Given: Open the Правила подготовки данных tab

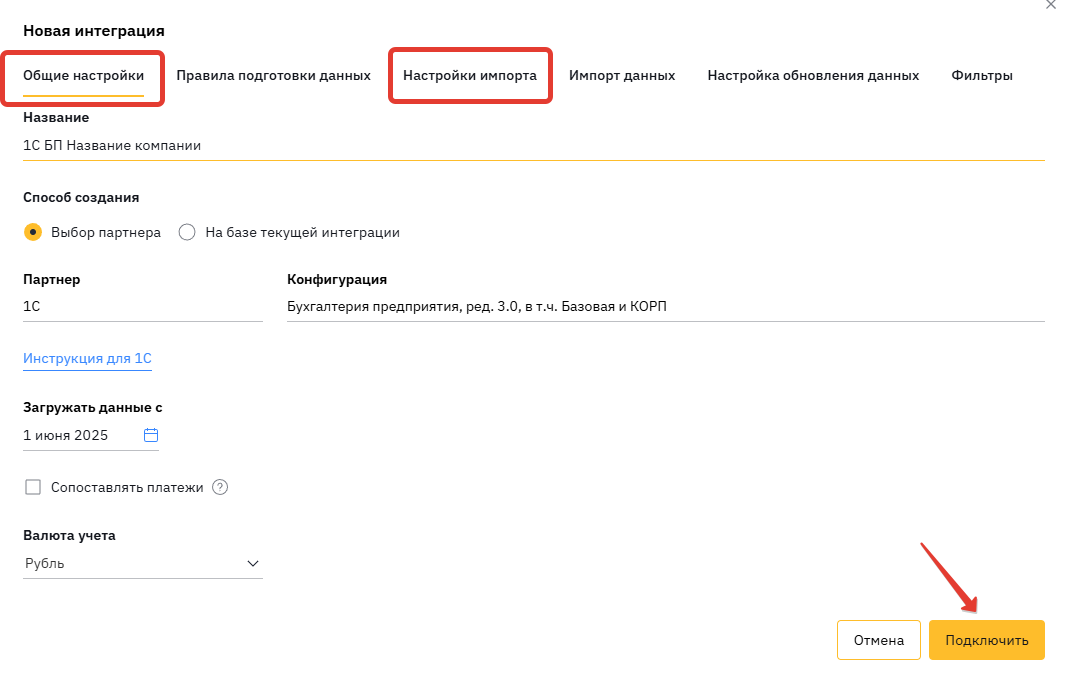Looking at the screenshot, I should point(274,75).
